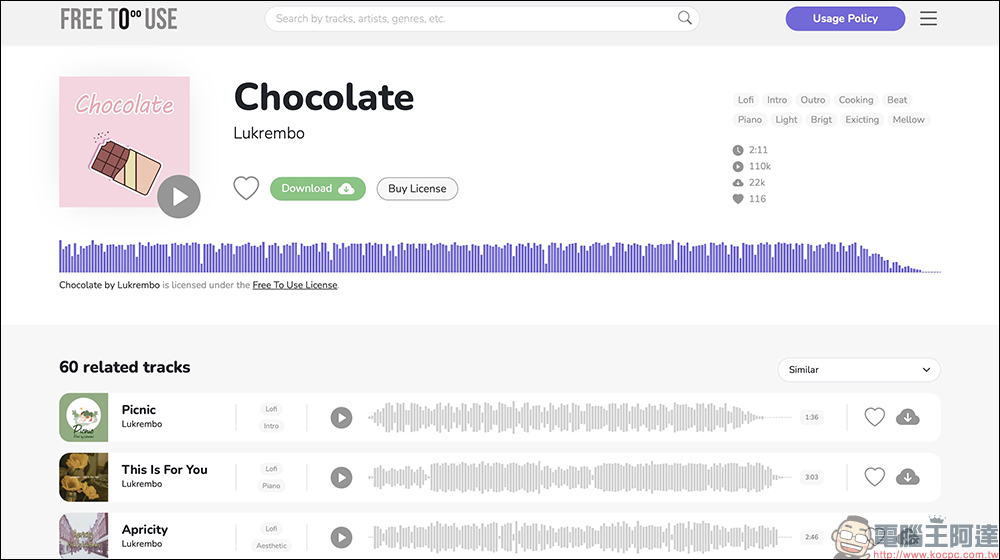Download the Picnic track via cloud icon
The height and width of the screenshot is (560, 1000).
click(908, 417)
